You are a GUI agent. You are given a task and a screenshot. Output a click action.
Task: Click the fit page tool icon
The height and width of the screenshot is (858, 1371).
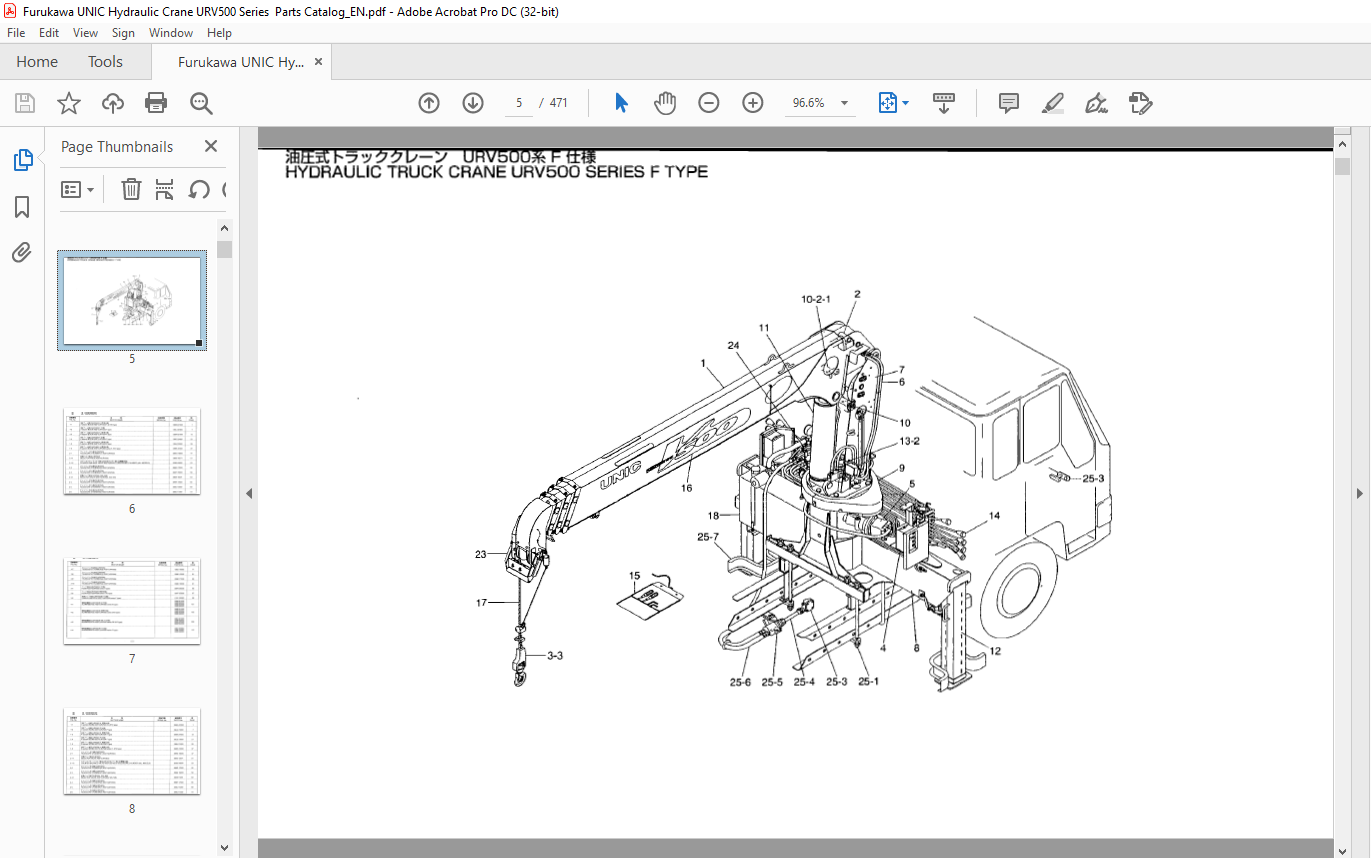(887, 103)
